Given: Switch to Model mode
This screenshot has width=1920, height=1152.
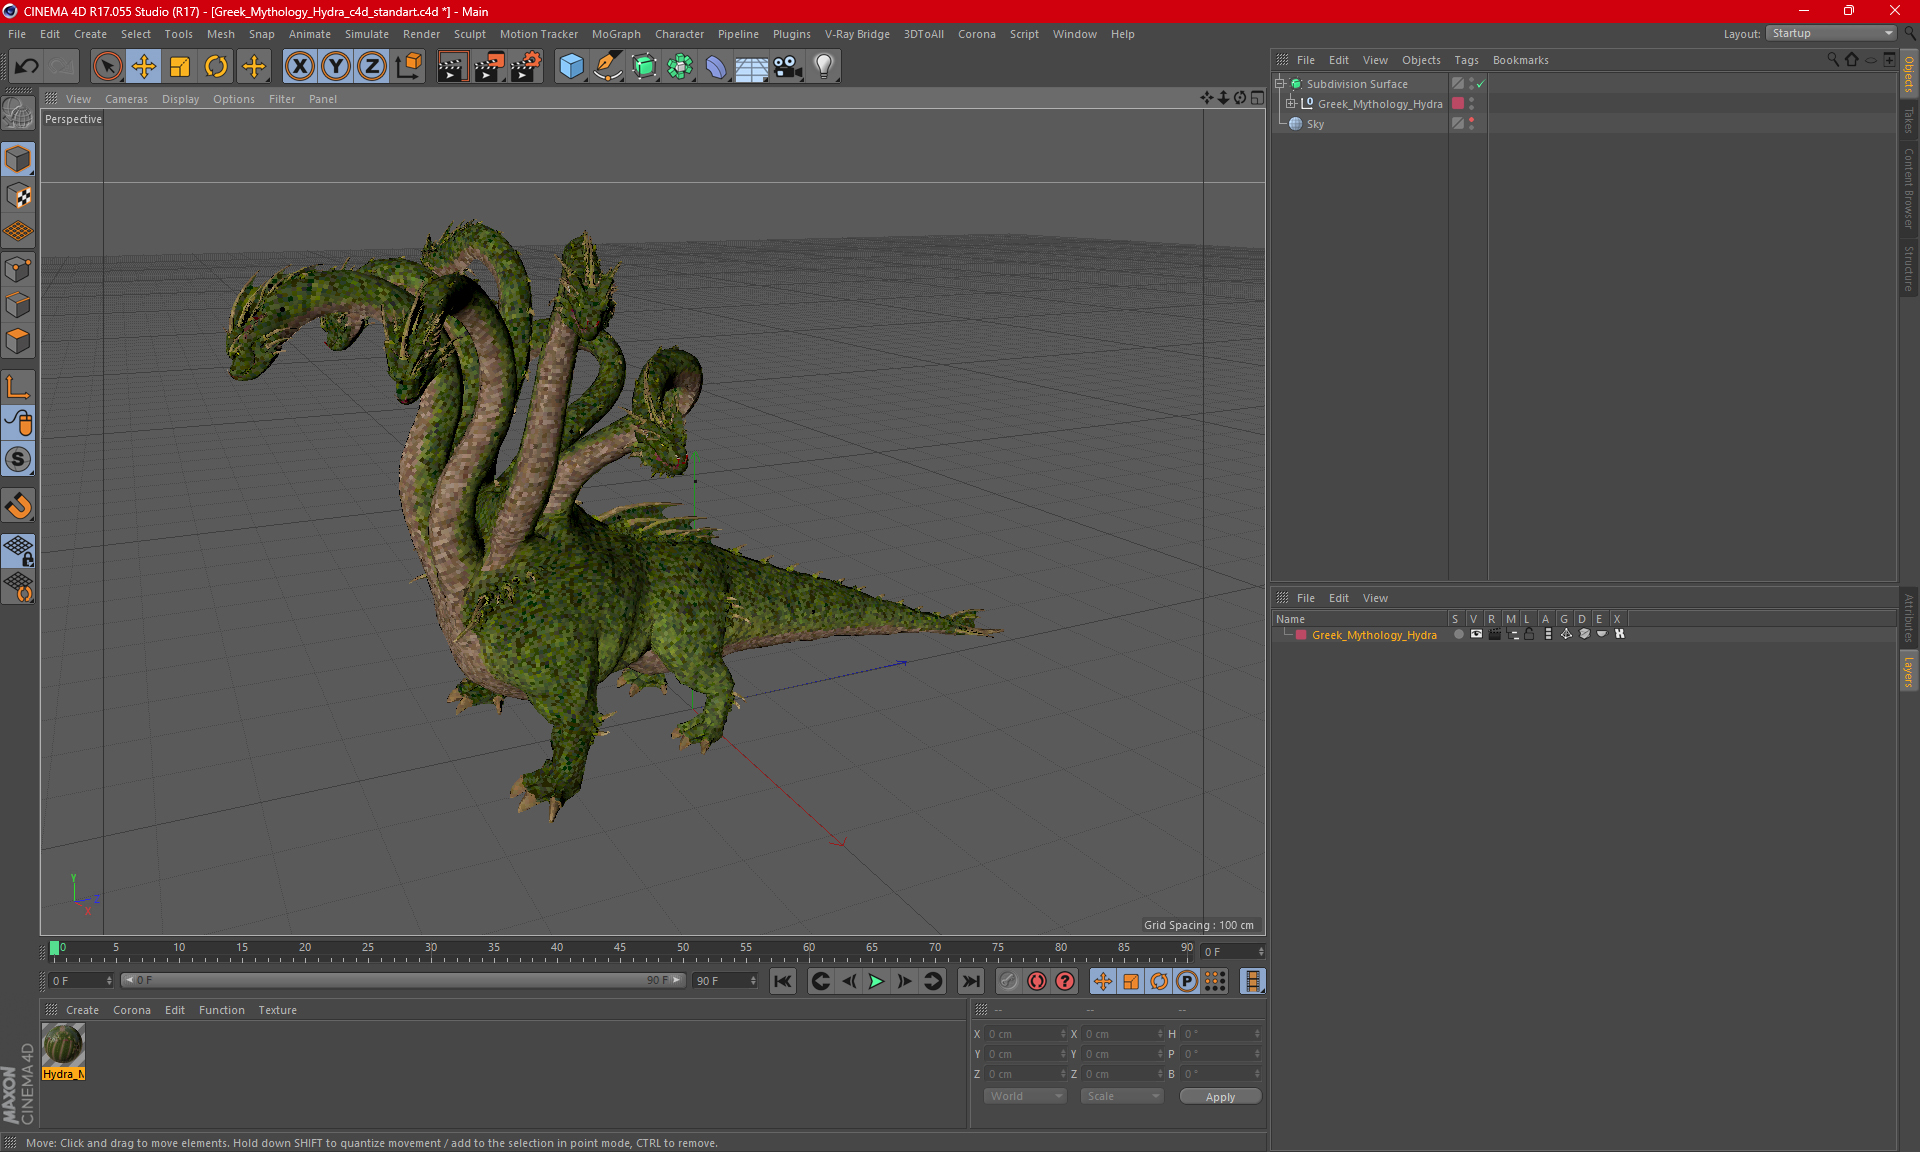Looking at the screenshot, I should point(19,160).
